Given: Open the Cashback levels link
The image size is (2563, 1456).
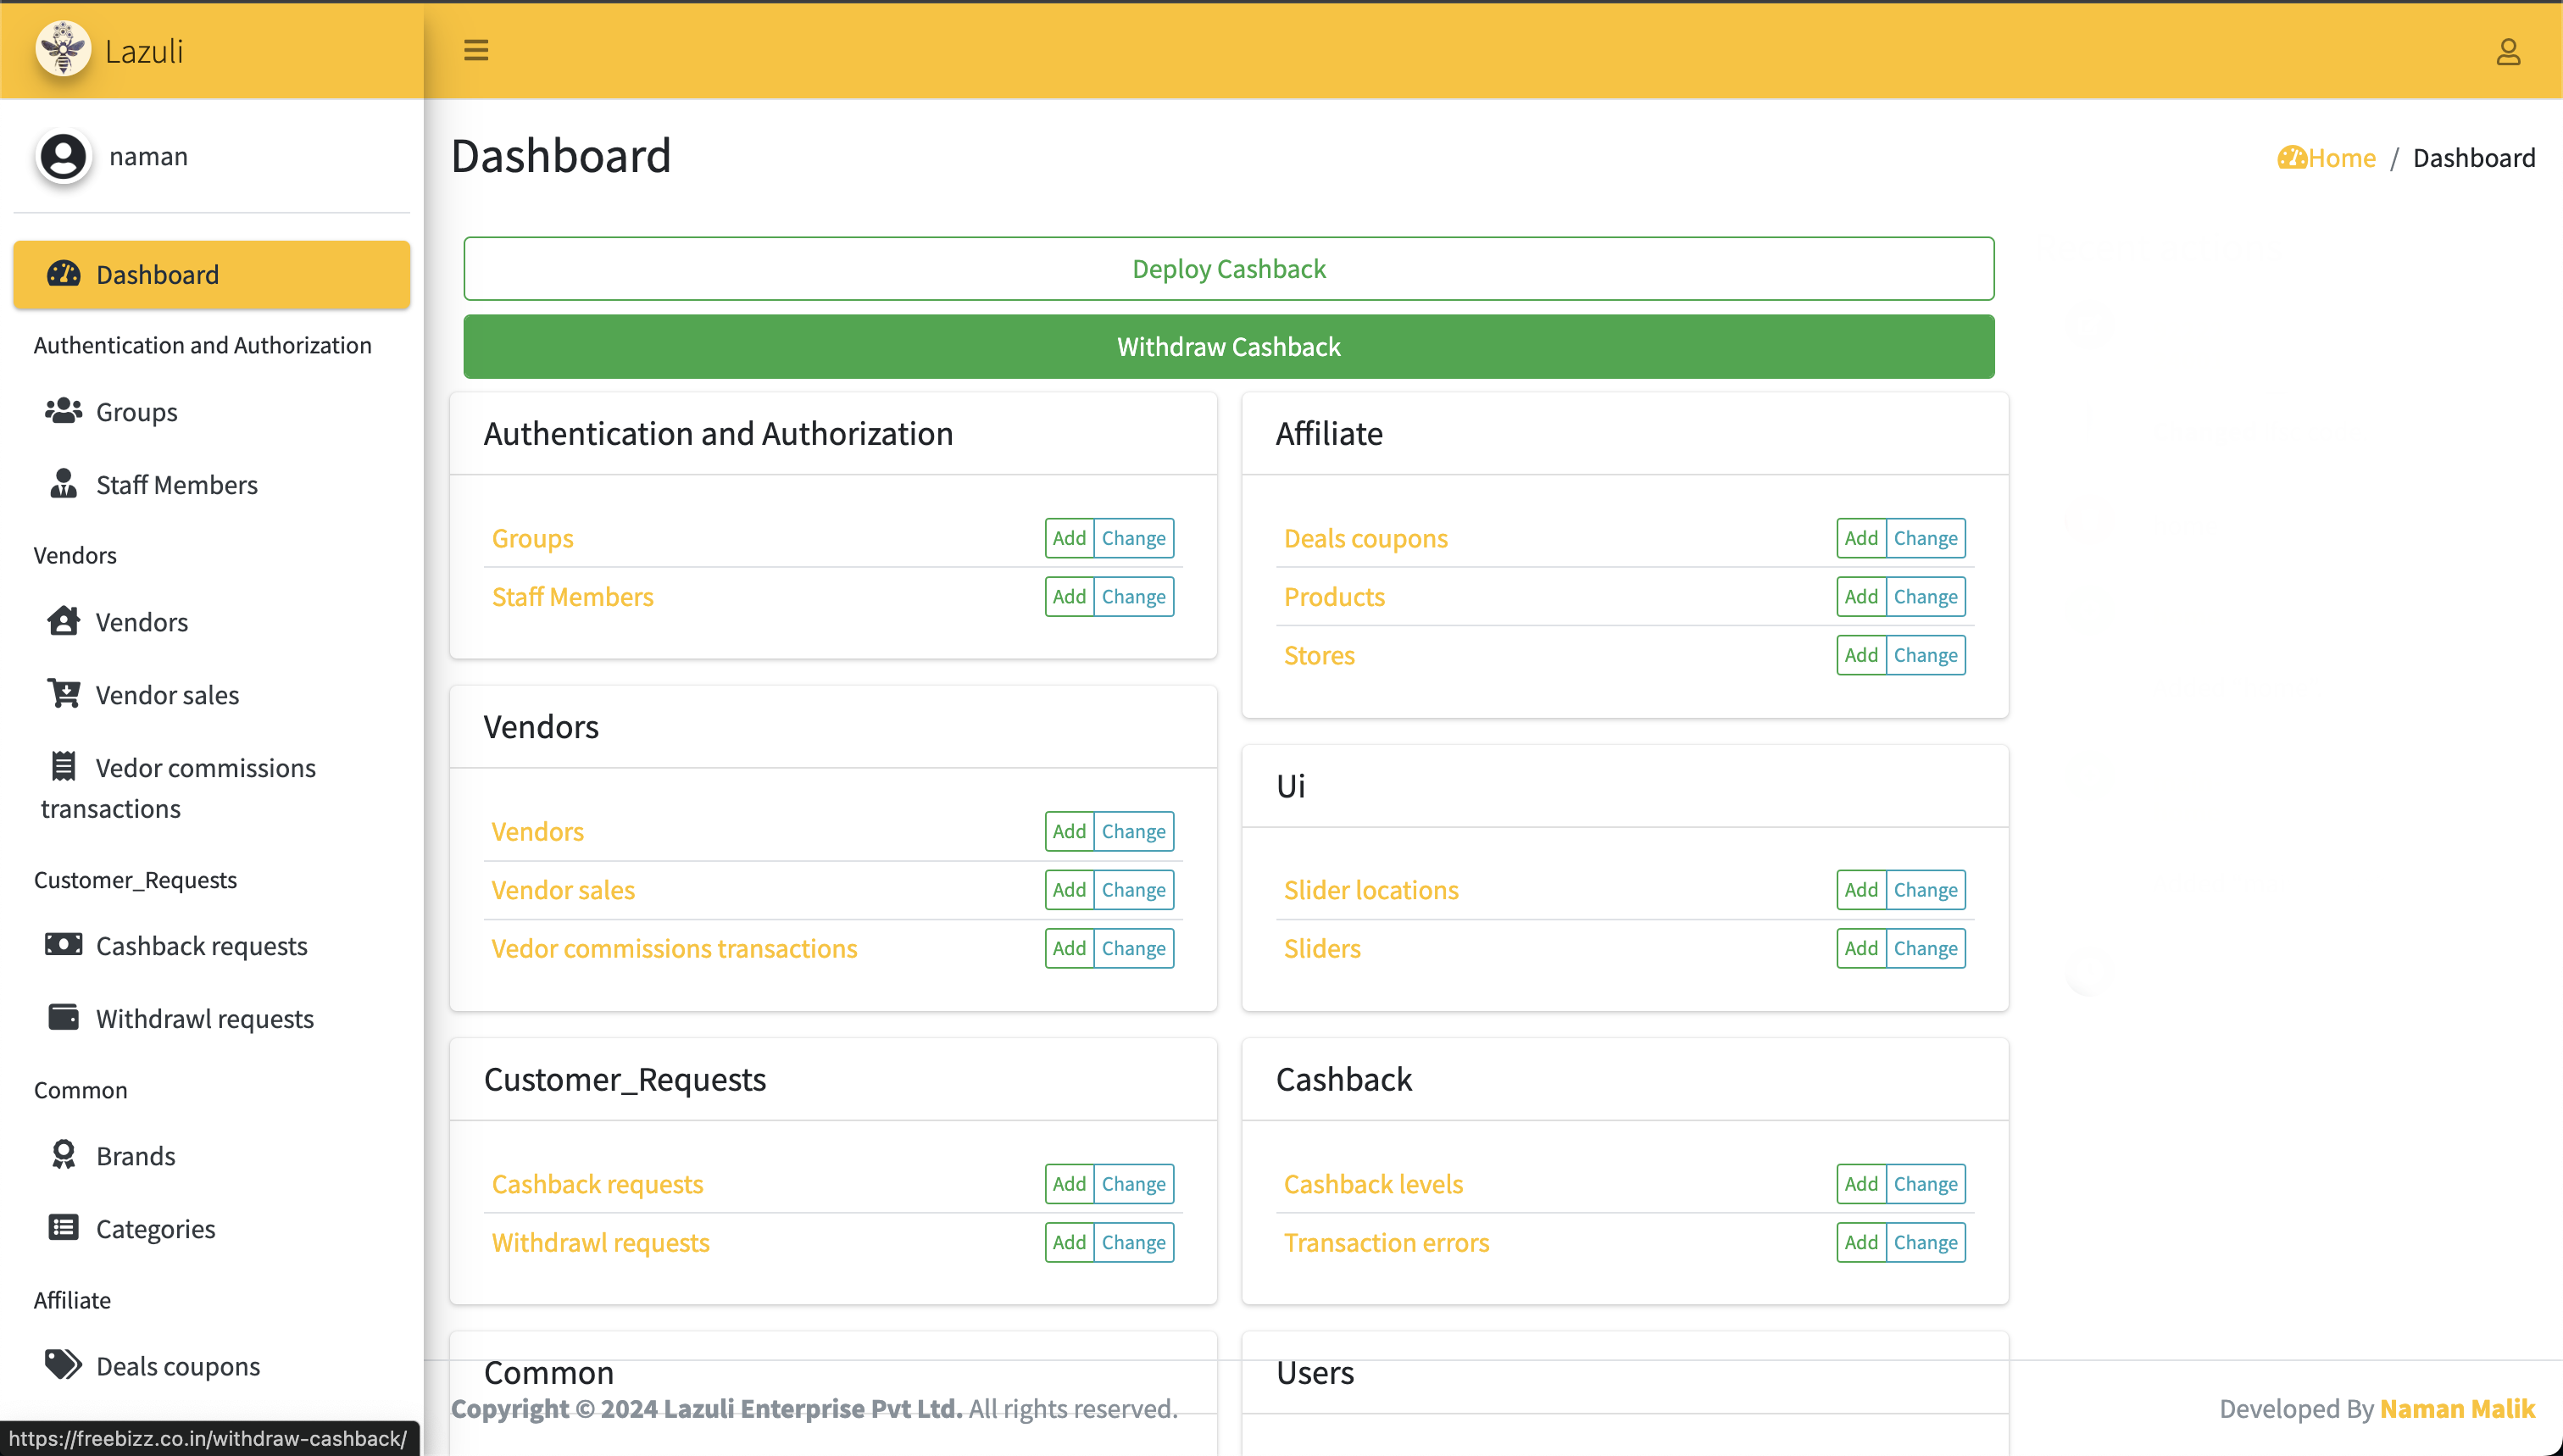Looking at the screenshot, I should [x=1373, y=1183].
